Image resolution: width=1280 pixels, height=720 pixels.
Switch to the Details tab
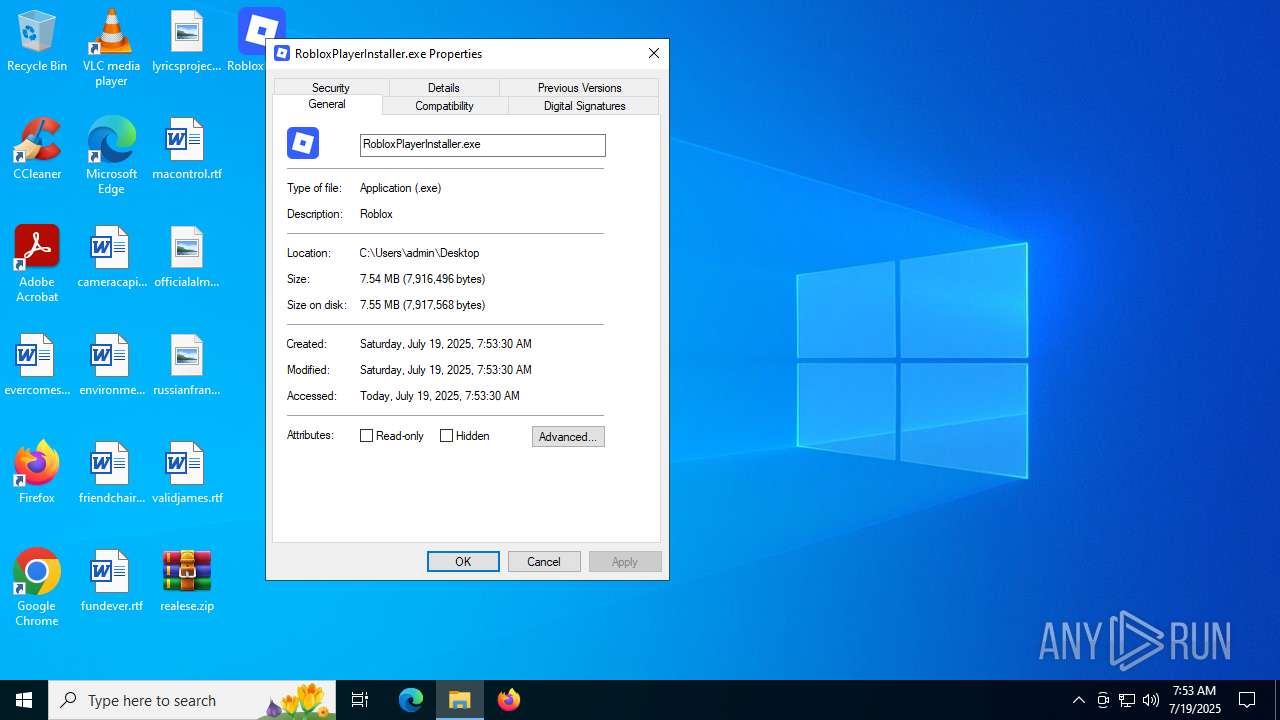click(444, 88)
